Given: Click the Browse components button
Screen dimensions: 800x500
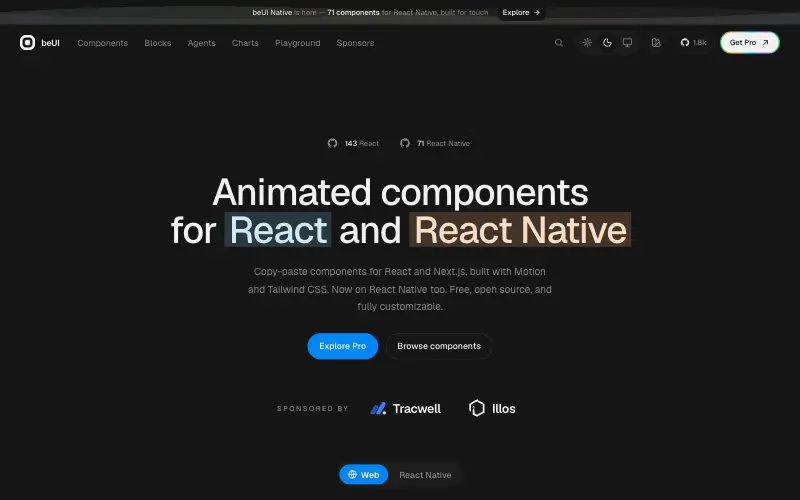Looking at the screenshot, I should tap(439, 346).
